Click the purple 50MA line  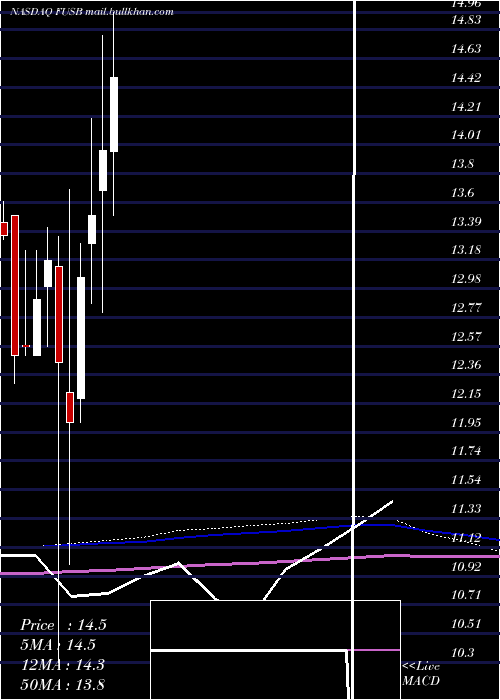[250, 564]
